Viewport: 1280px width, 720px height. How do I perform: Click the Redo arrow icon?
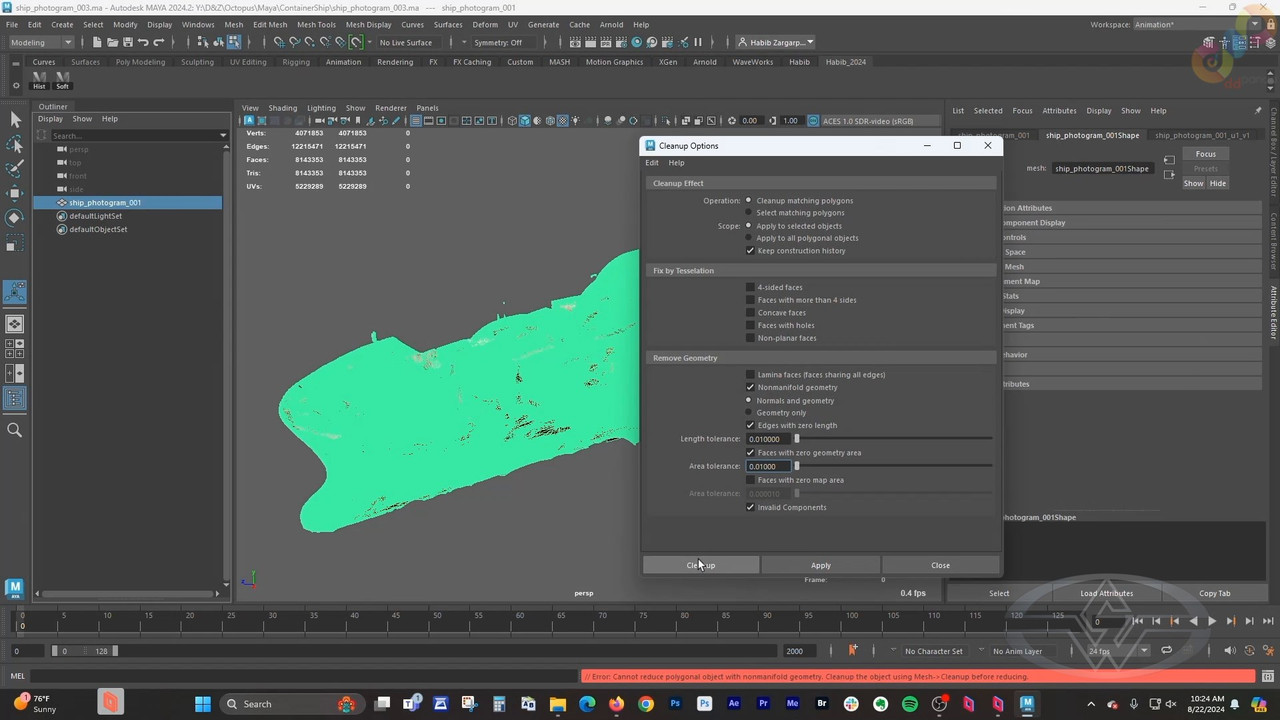(x=158, y=42)
